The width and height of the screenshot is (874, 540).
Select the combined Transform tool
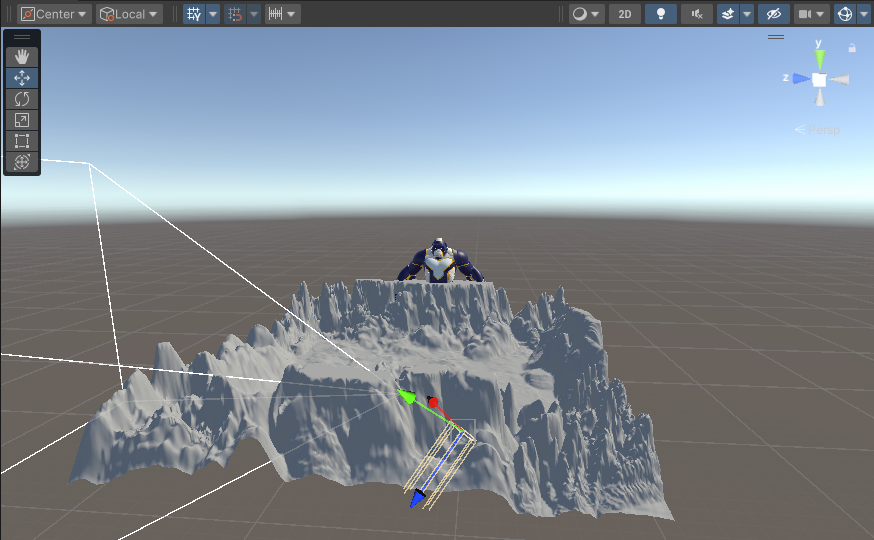point(22,162)
